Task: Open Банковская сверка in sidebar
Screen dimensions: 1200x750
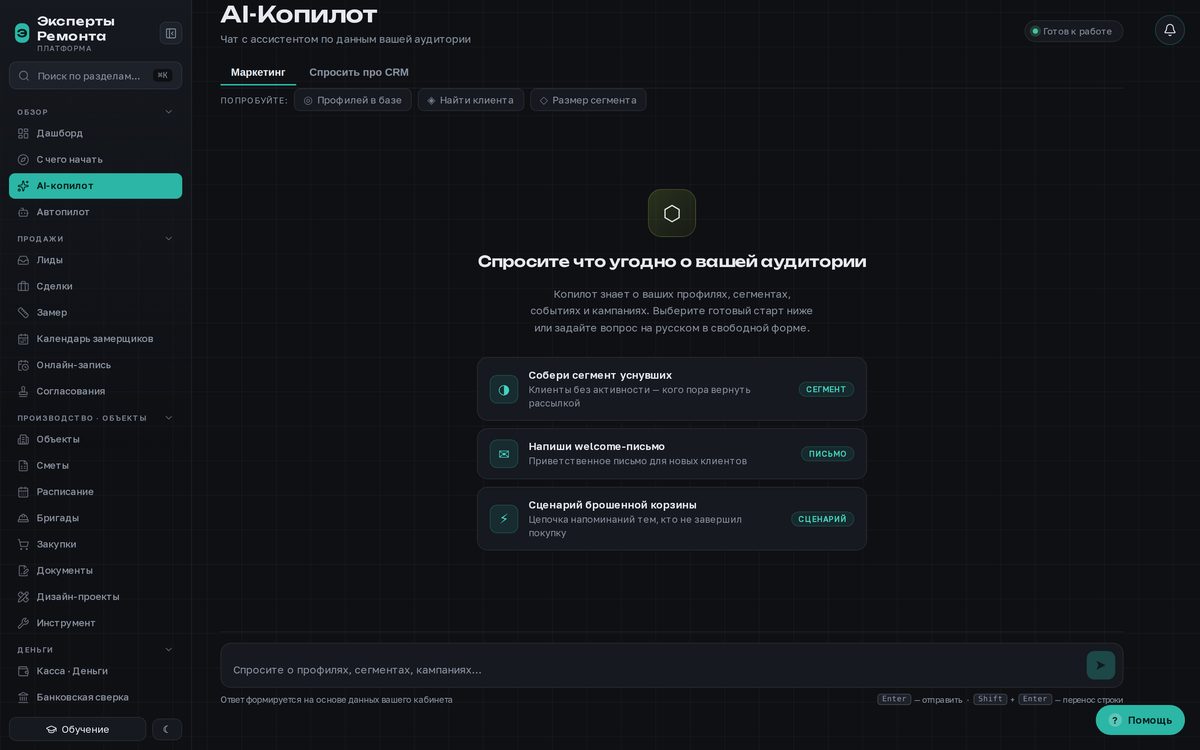Action: (96, 697)
